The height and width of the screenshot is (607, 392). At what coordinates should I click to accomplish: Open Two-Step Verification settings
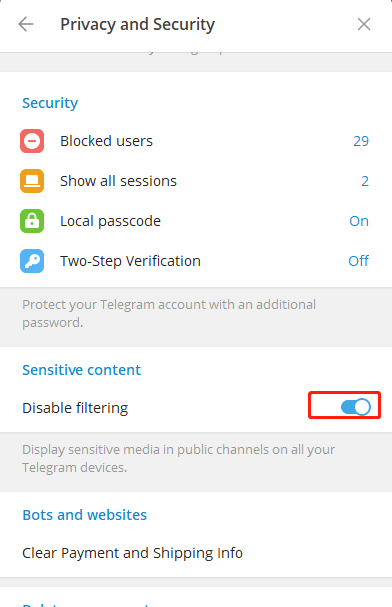pos(196,261)
